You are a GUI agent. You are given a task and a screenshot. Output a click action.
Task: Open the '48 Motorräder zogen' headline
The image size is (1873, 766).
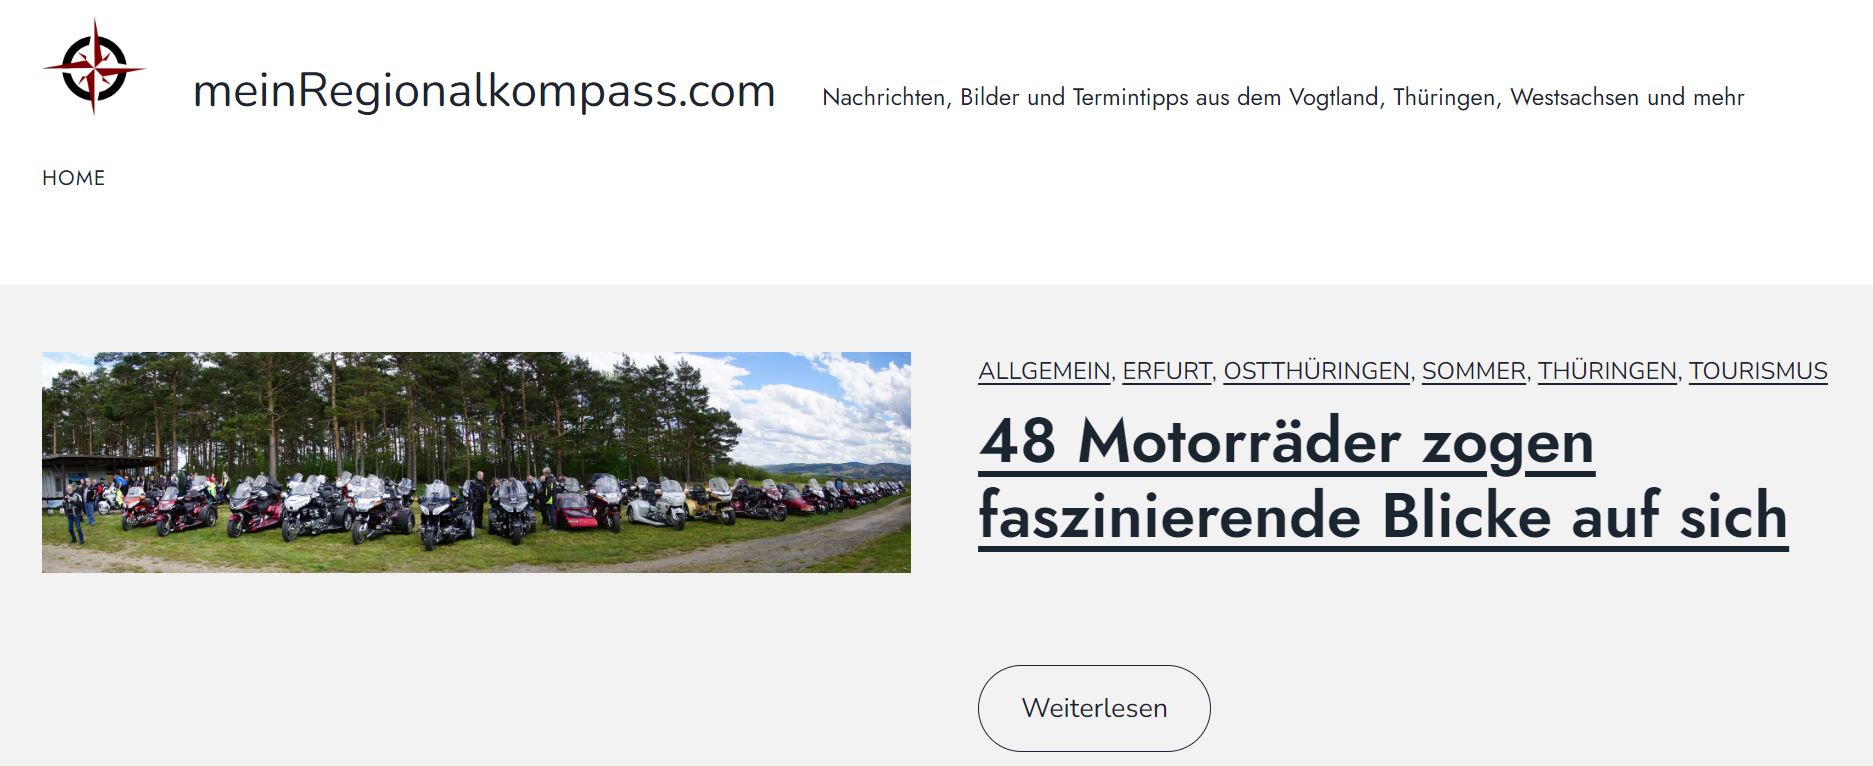[1286, 440]
